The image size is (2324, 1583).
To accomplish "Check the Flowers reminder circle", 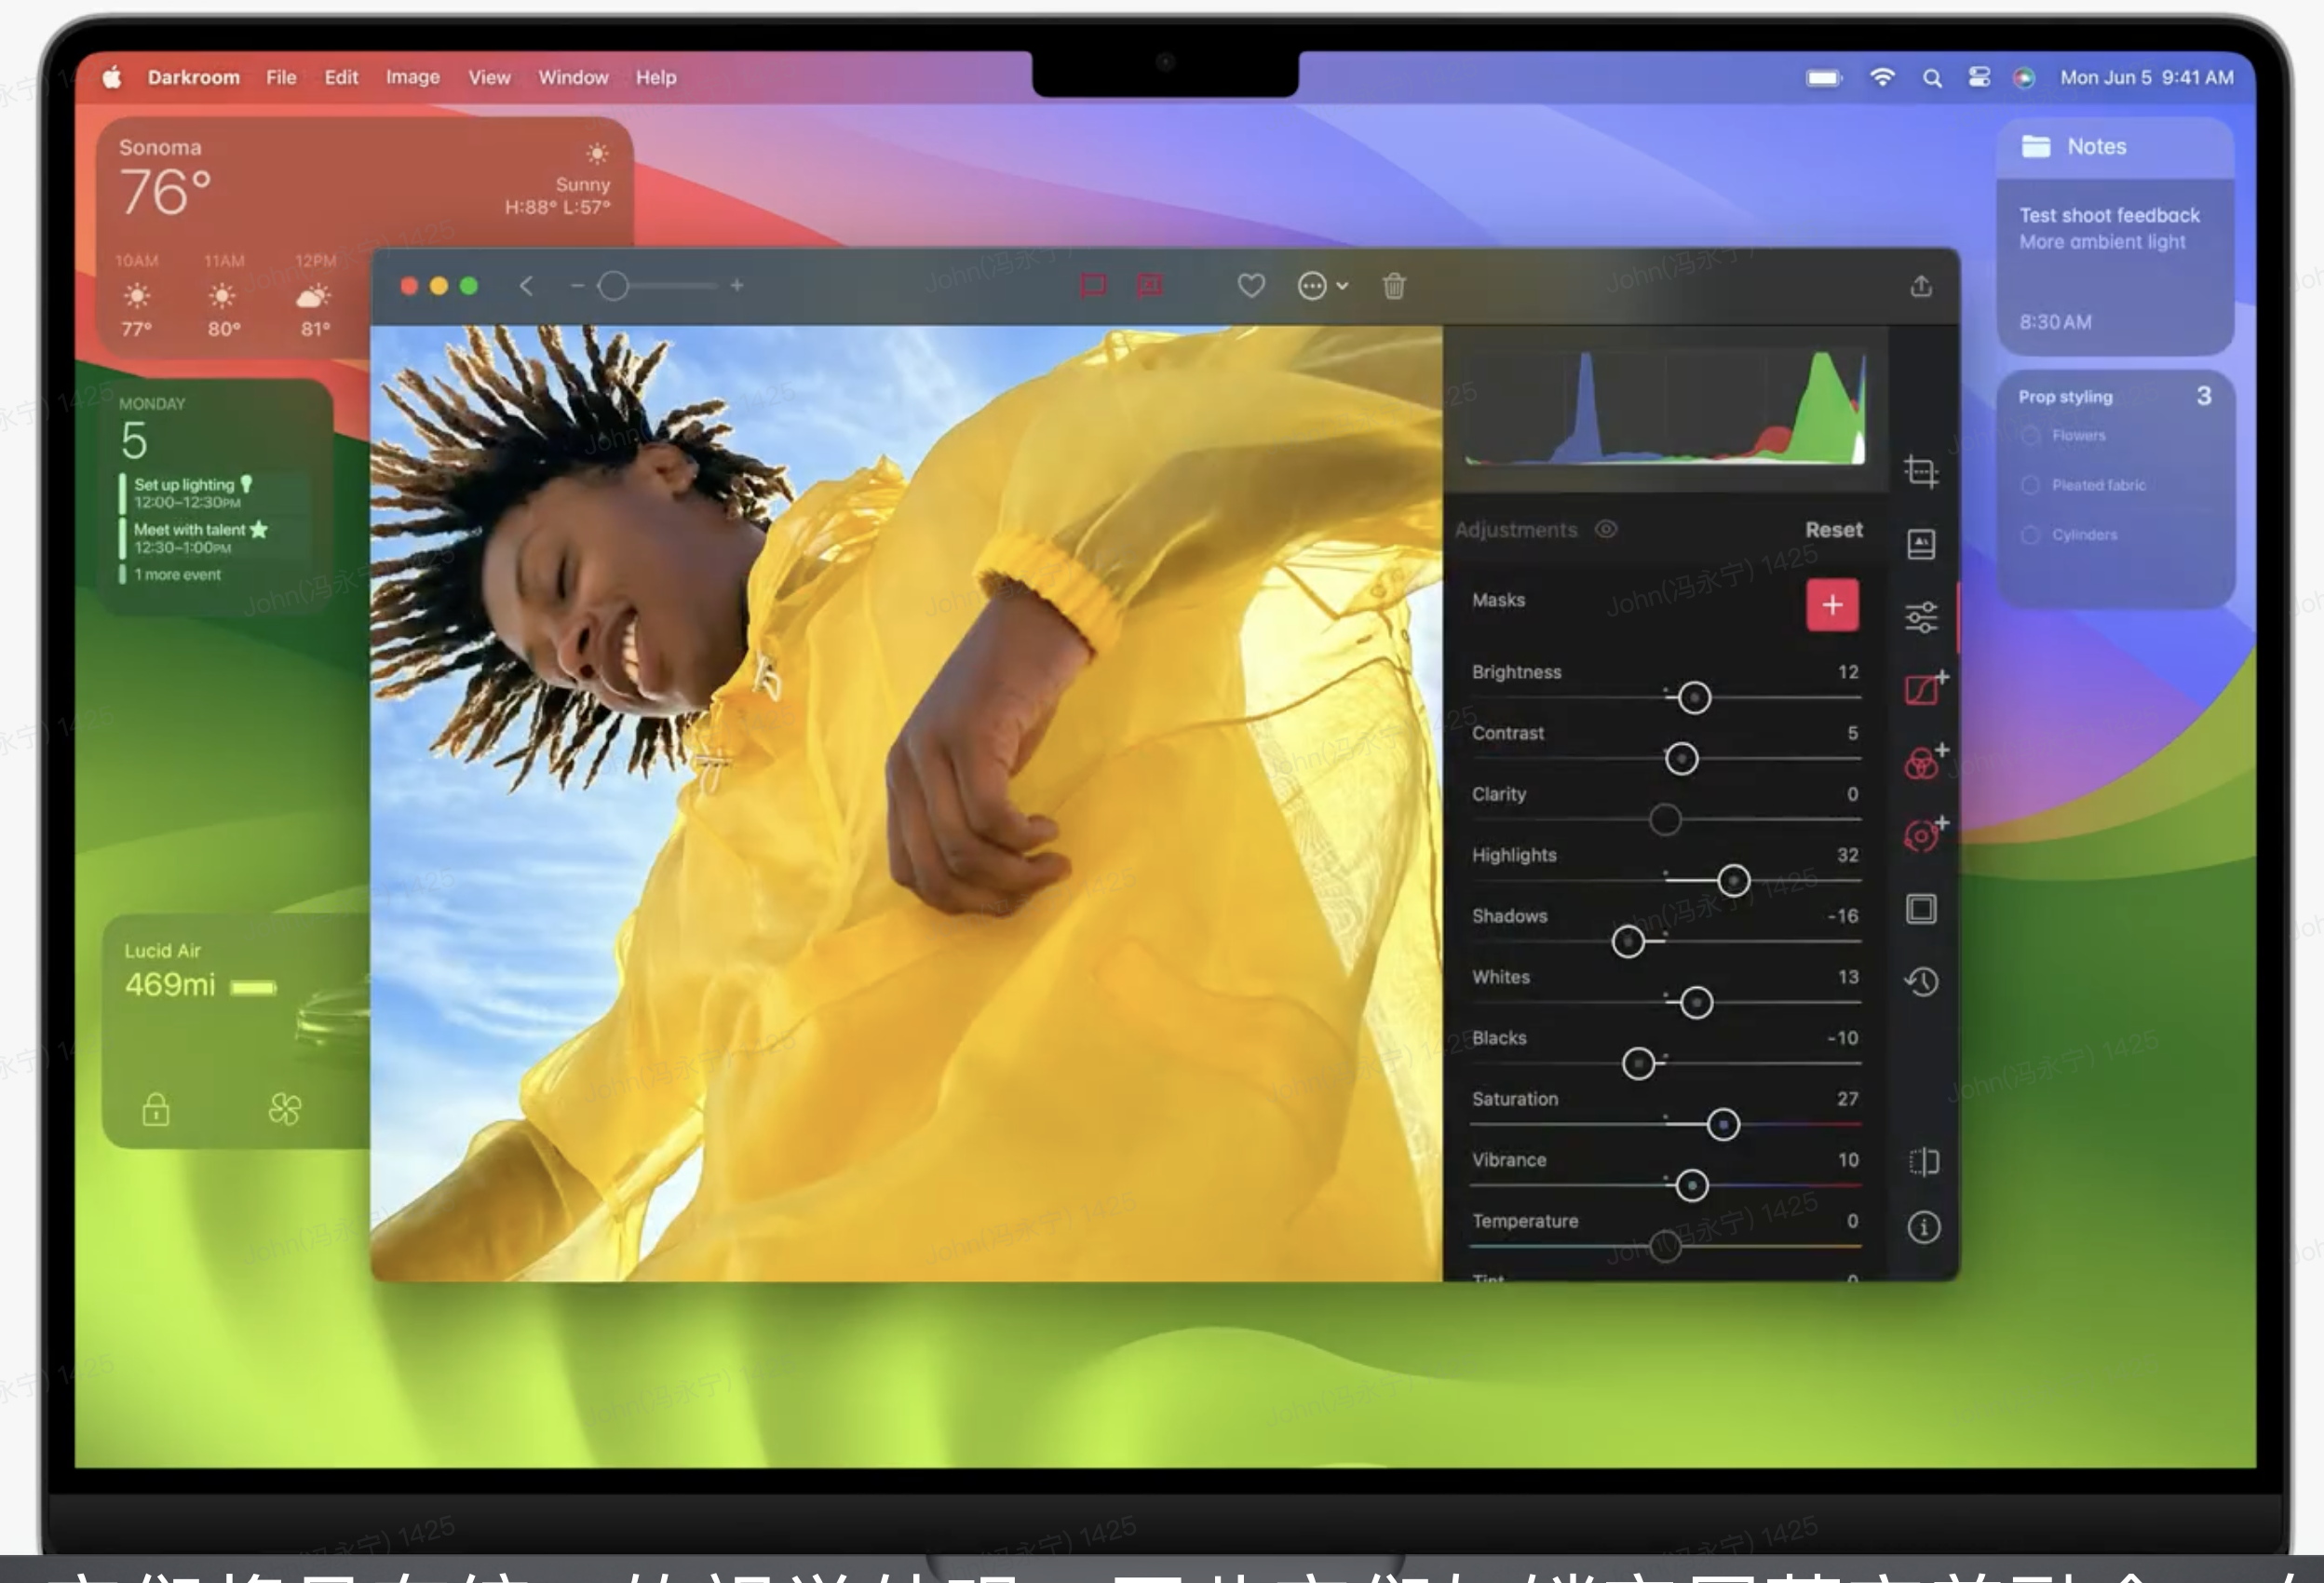I will click(2030, 436).
